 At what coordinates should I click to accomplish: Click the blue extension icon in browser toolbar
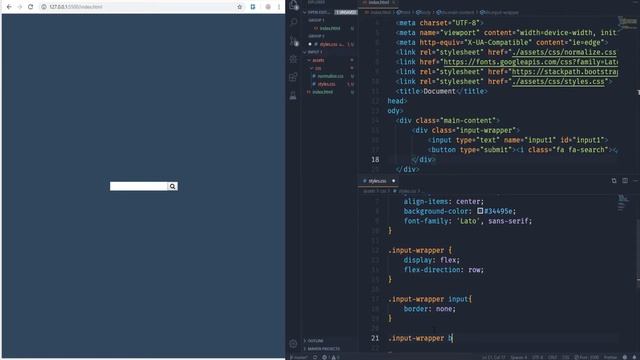click(x=253, y=7)
